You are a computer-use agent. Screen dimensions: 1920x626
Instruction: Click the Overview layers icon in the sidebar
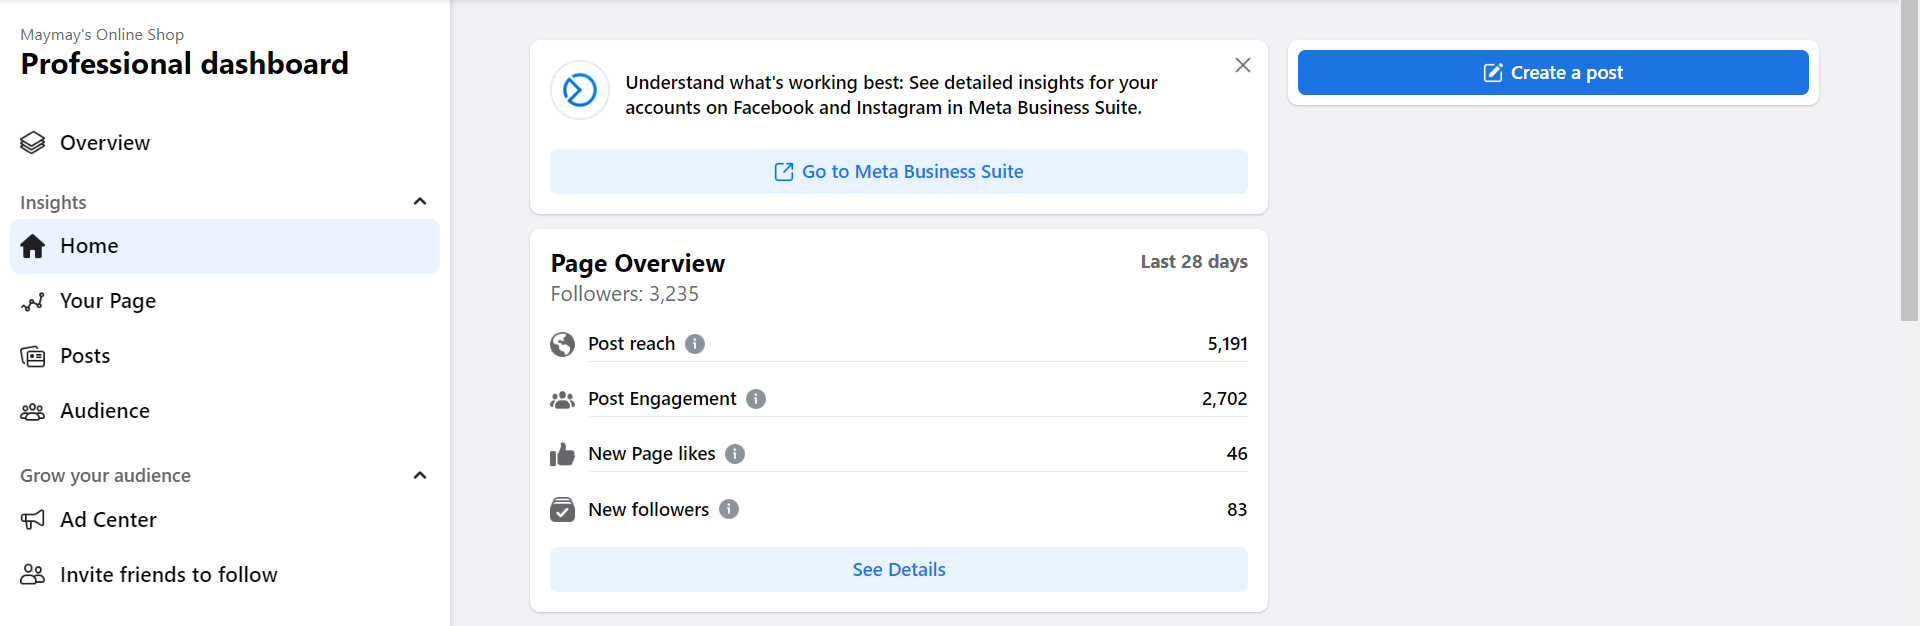pyautogui.click(x=33, y=143)
